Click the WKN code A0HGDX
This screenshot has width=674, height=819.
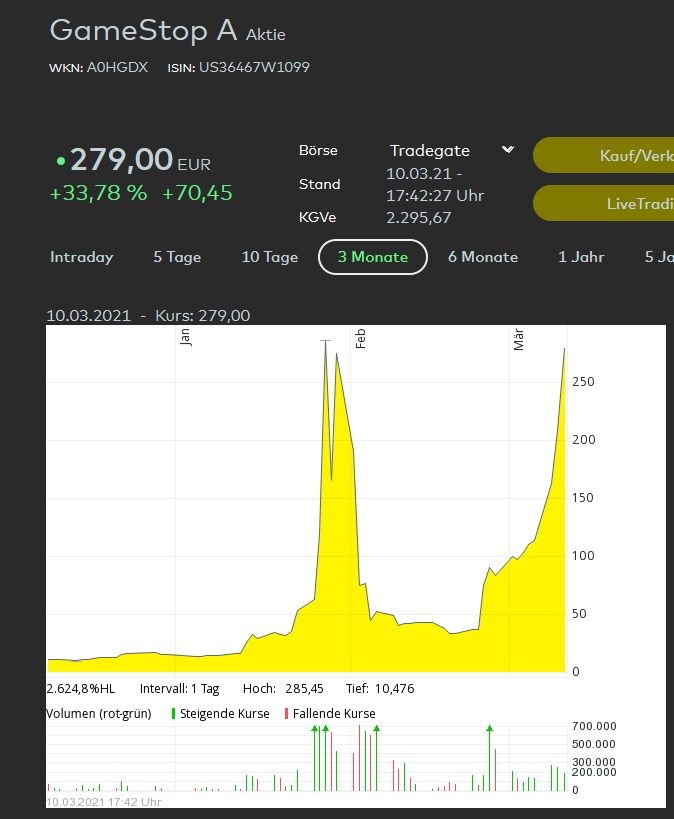(x=117, y=67)
